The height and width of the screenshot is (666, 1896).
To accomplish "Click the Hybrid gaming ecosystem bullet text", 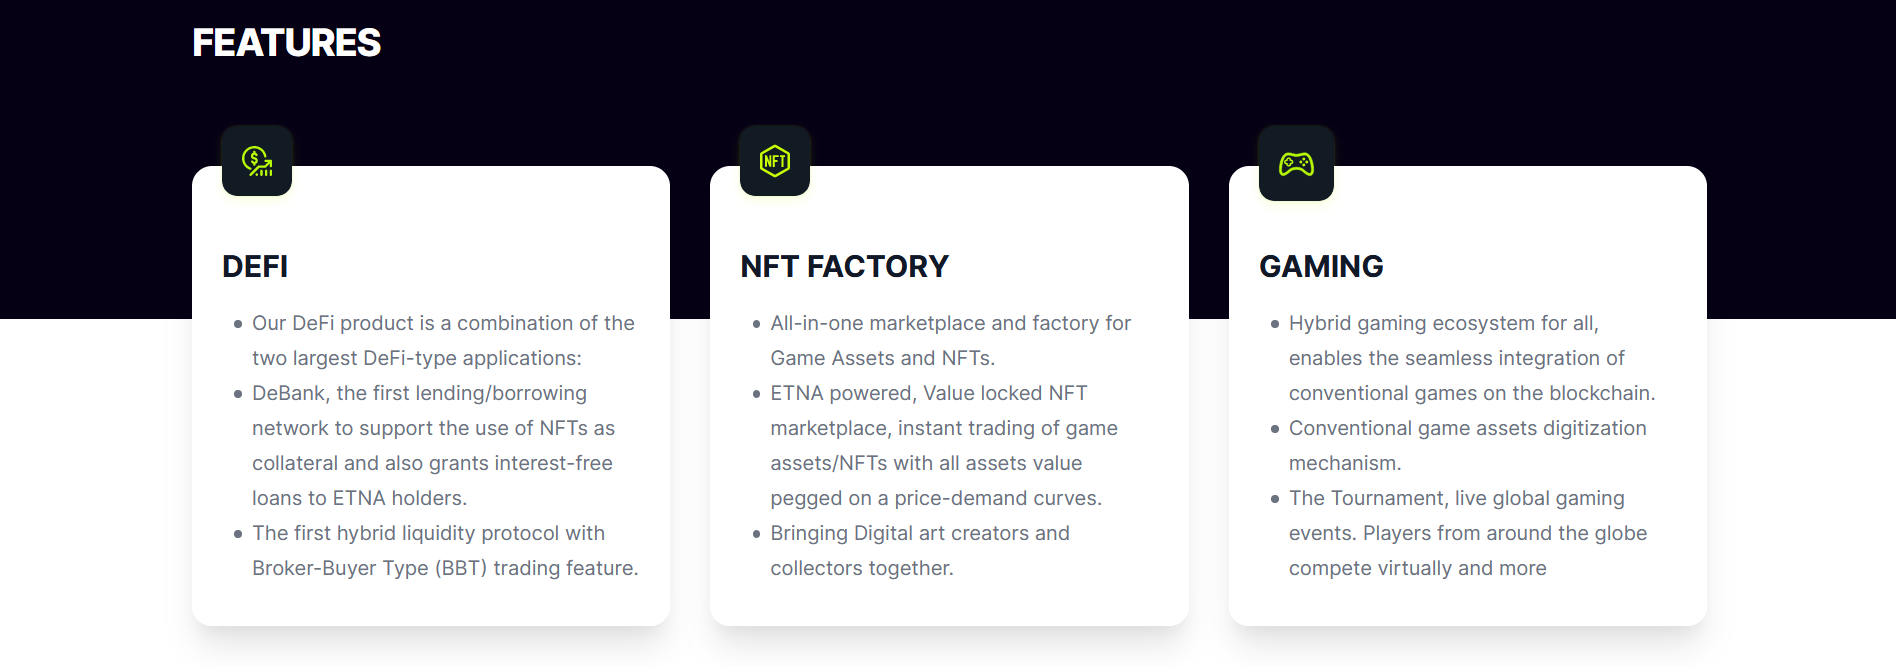I will pyautogui.click(x=1472, y=358).
